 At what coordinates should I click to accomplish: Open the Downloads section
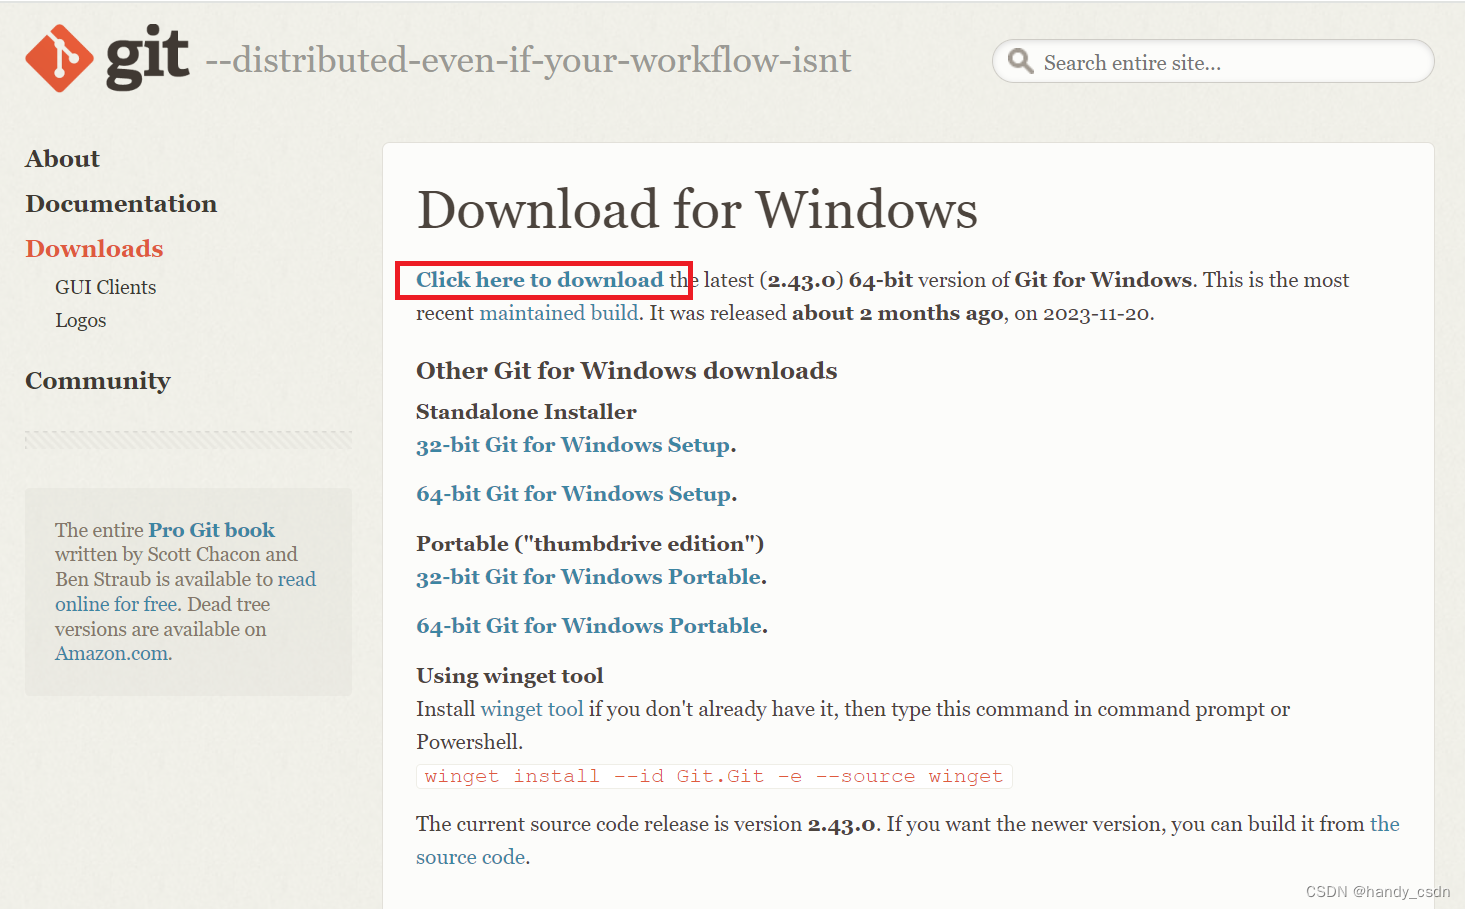click(x=94, y=249)
